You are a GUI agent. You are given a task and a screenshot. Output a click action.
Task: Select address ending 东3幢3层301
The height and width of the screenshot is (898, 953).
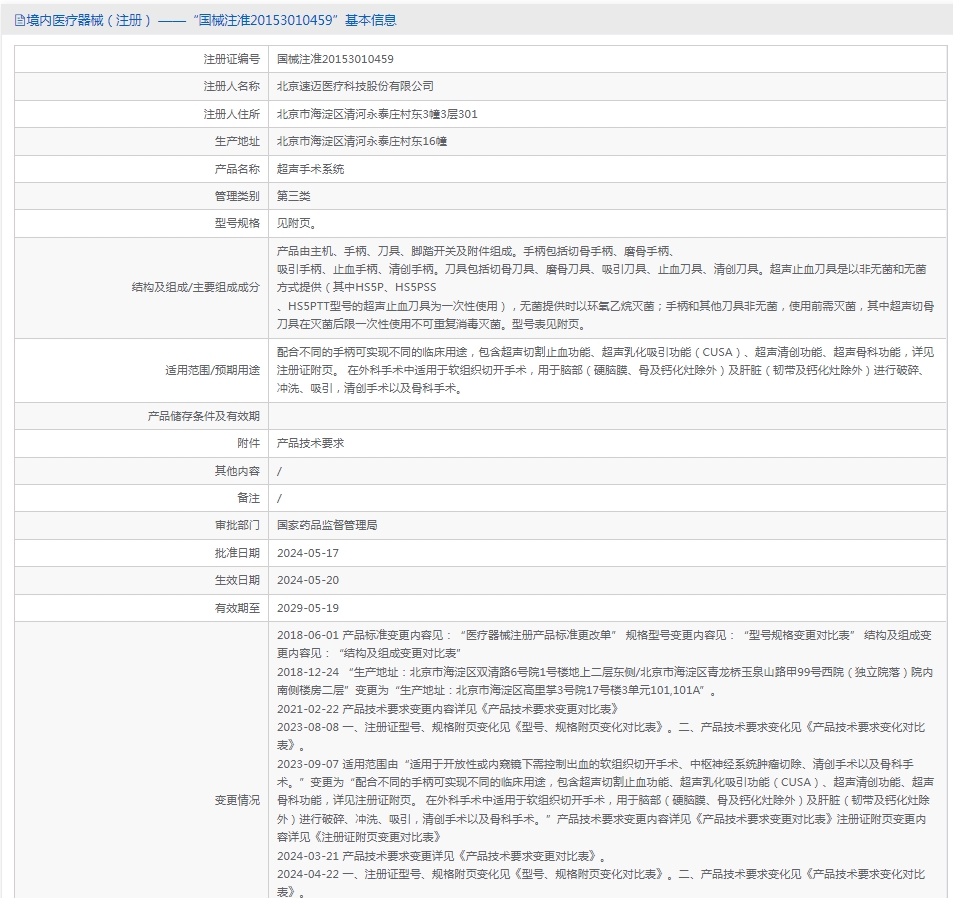coord(377,114)
